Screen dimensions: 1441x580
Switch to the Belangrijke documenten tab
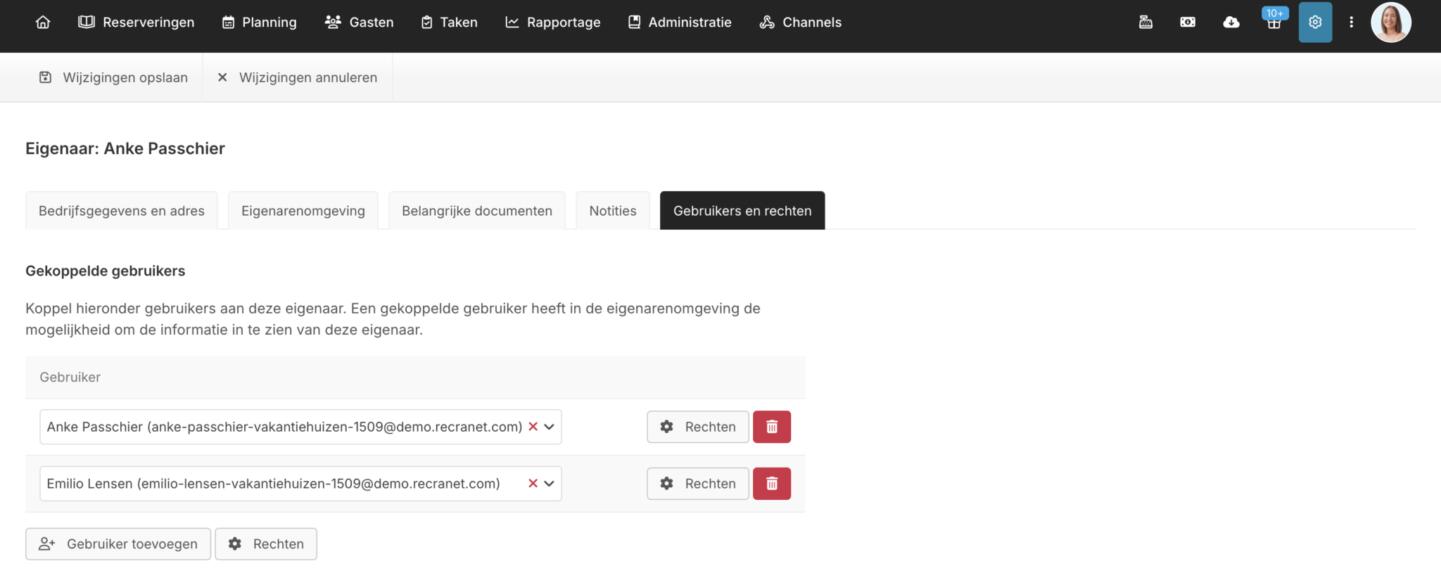point(477,211)
